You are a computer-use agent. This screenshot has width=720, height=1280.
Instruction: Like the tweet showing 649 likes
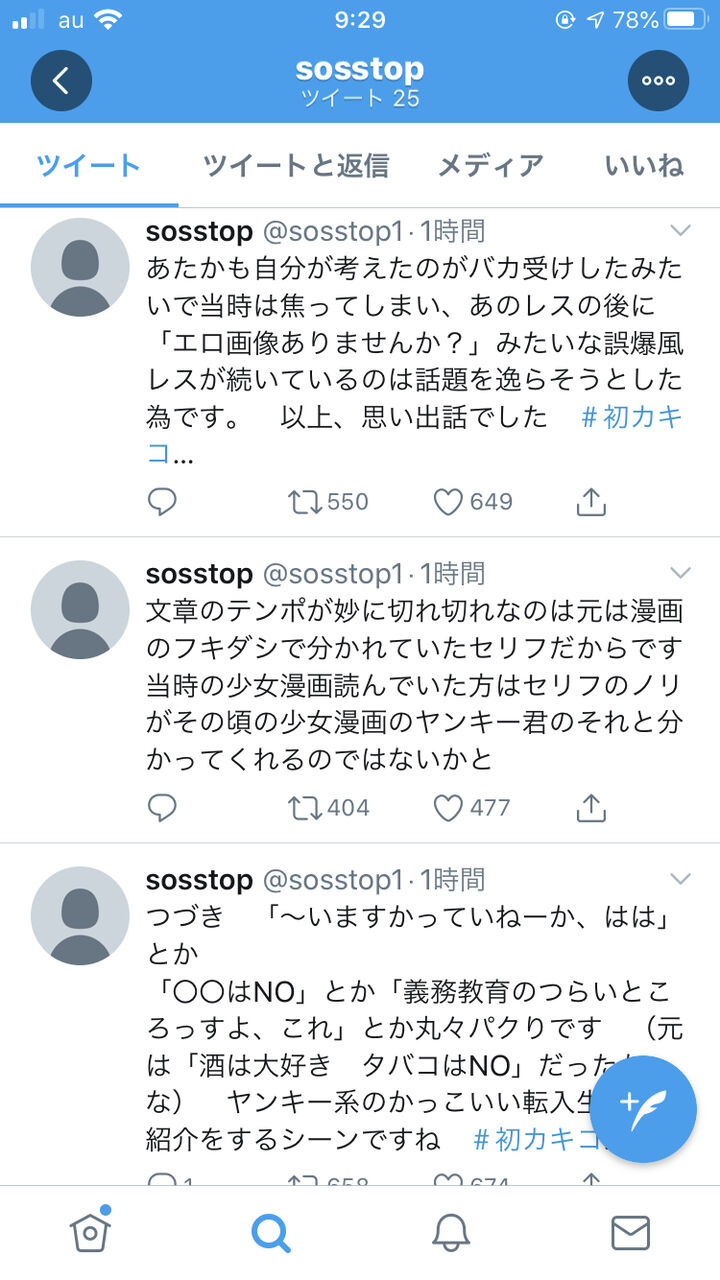(448, 501)
